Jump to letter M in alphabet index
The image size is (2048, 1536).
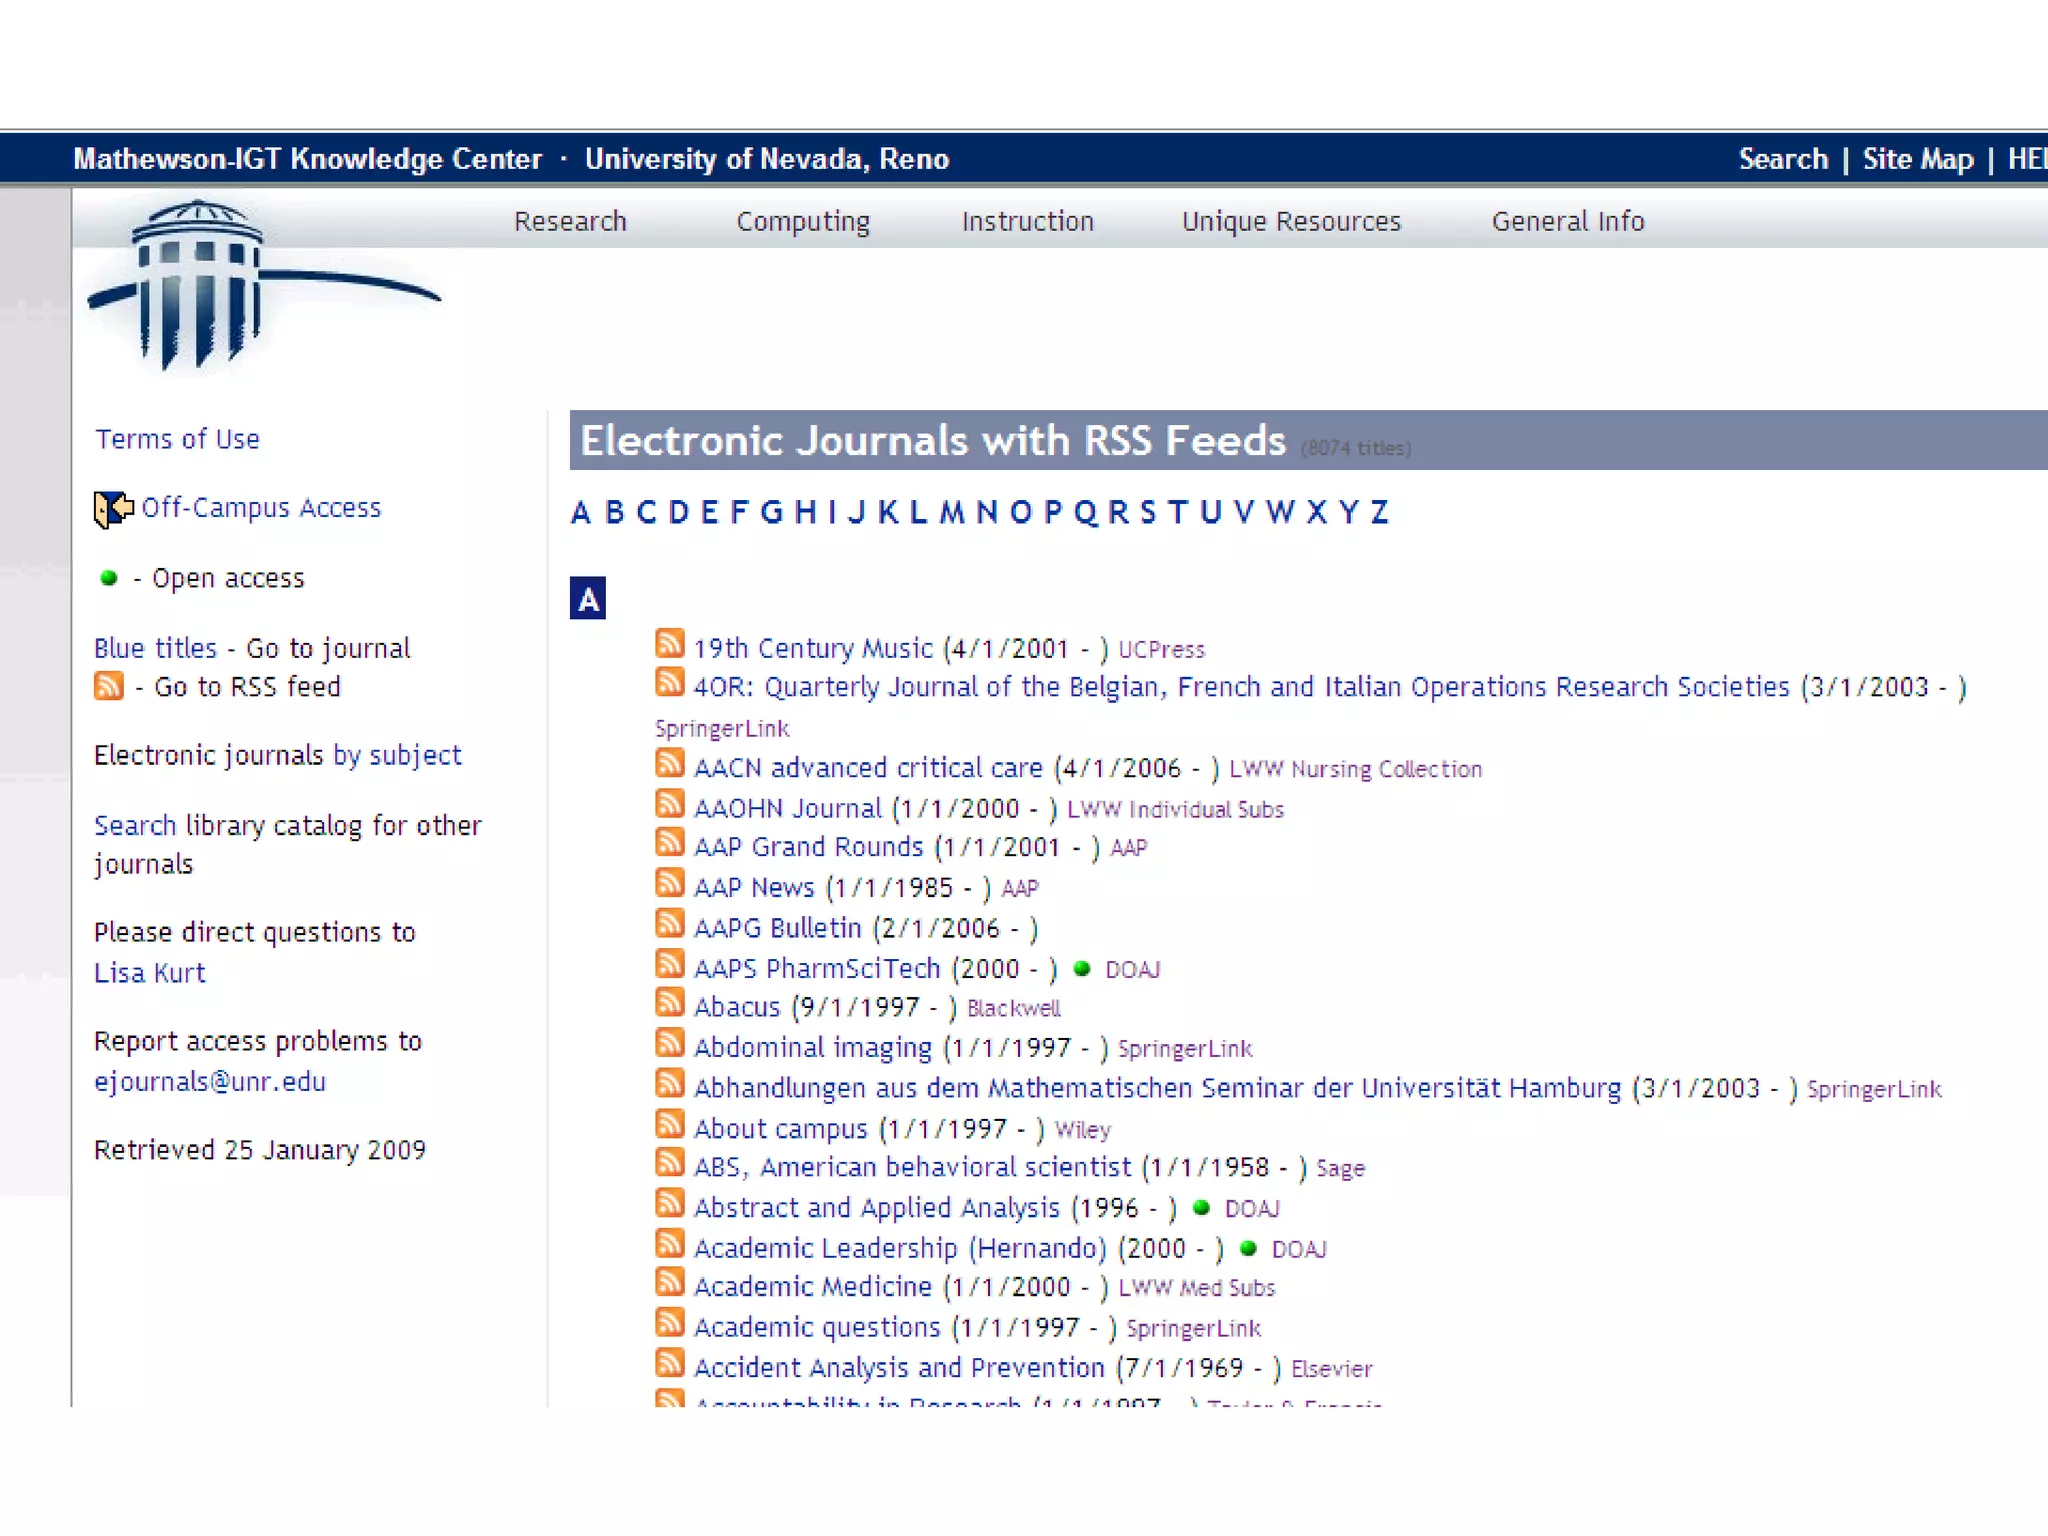(951, 513)
